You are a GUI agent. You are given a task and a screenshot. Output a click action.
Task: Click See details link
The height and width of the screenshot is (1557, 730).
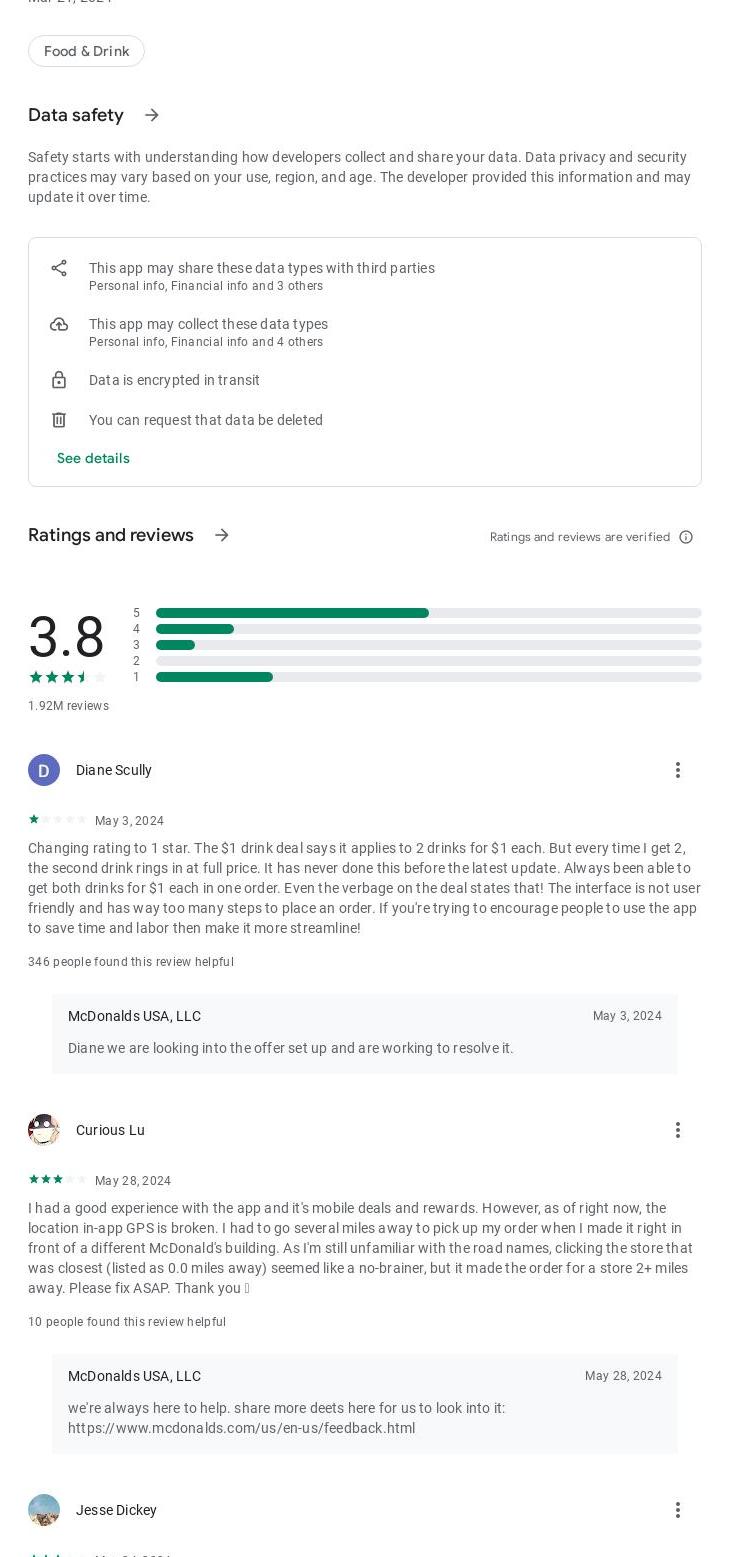click(x=93, y=458)
